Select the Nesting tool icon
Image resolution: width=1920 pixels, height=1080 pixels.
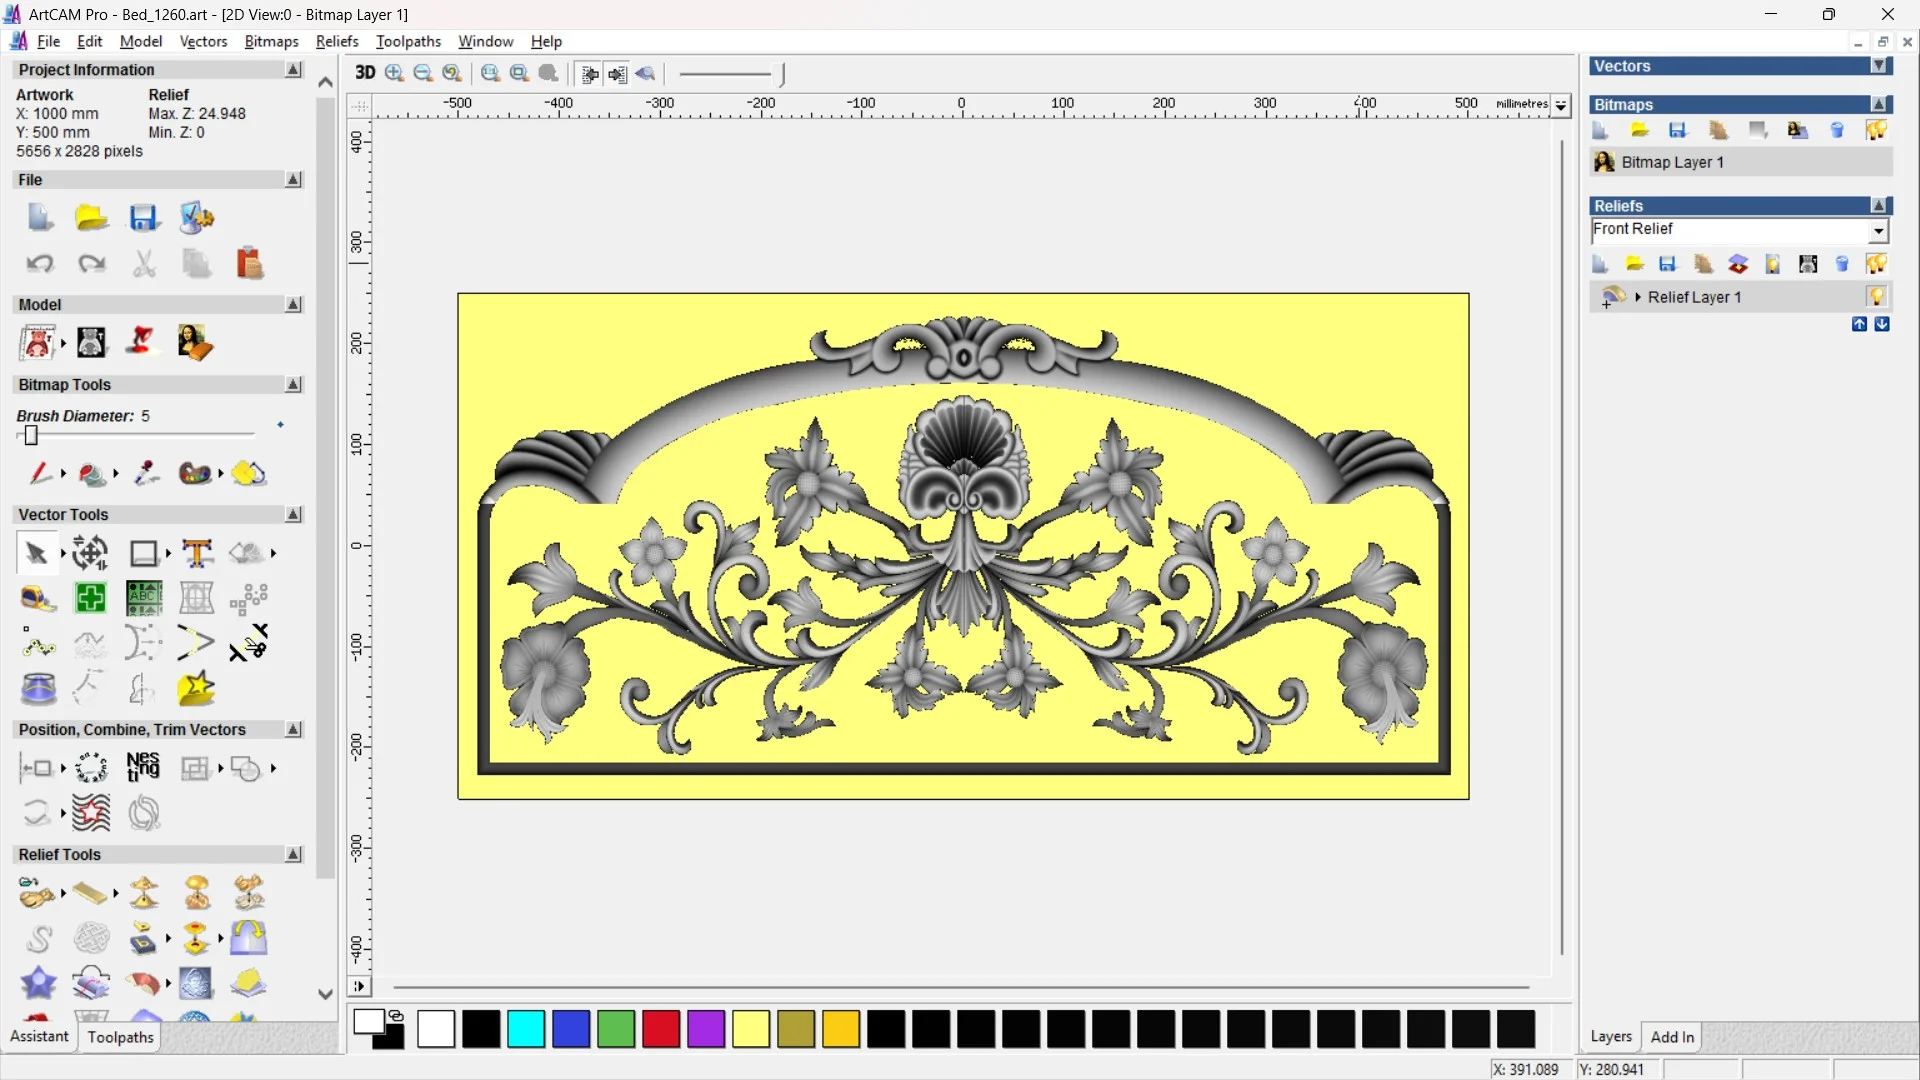point(143,768)
